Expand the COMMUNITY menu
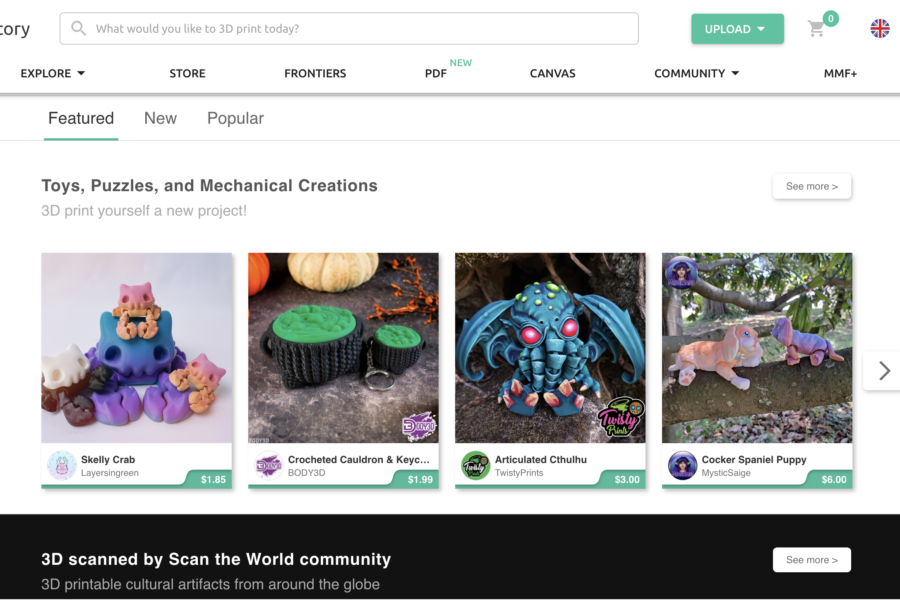The height and width of the screenshot is (600, 900). click(696, 73)
